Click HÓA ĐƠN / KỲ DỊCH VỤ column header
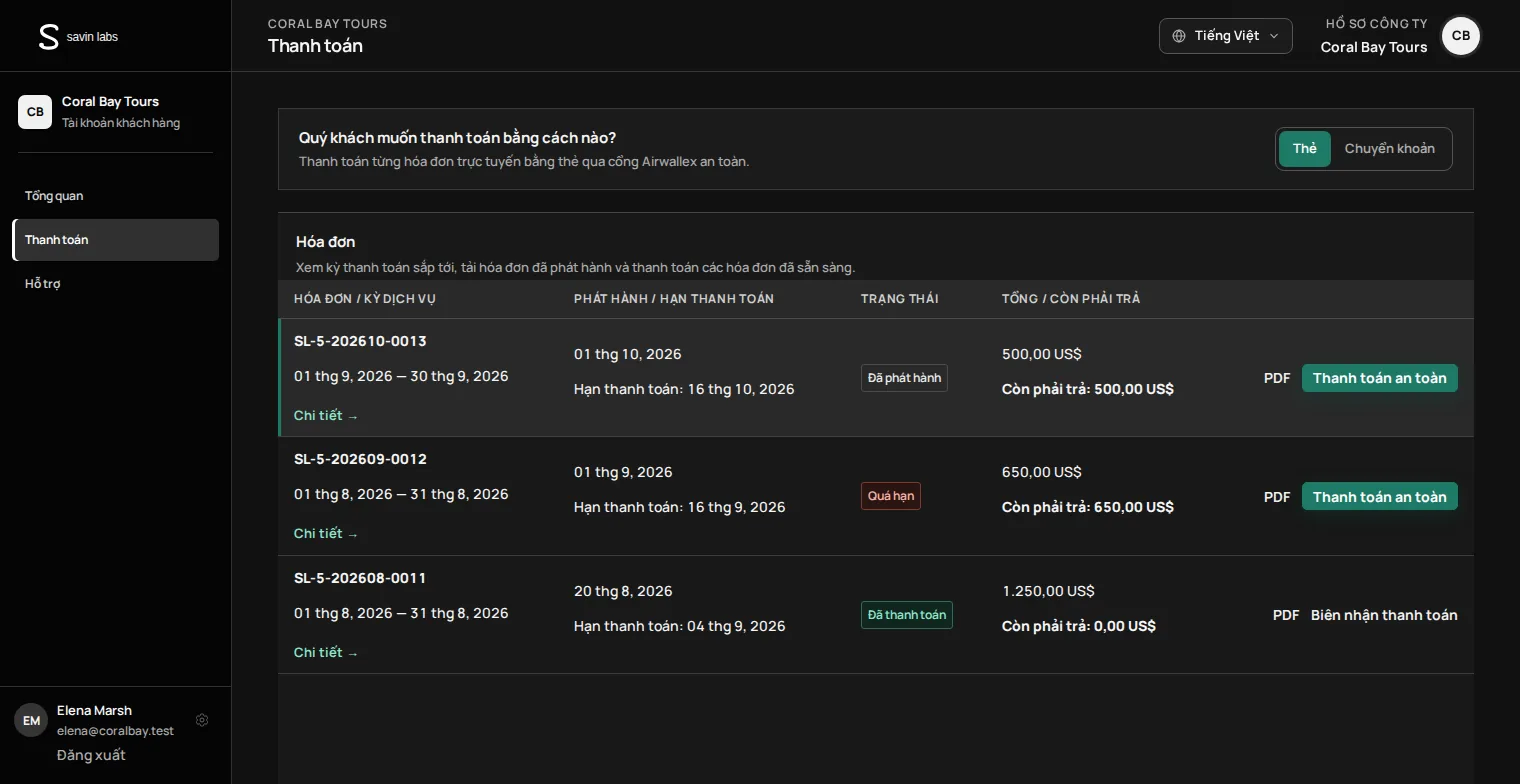Image resolution: width=1520 pixels, height=784 pixels. click(365, 299)
